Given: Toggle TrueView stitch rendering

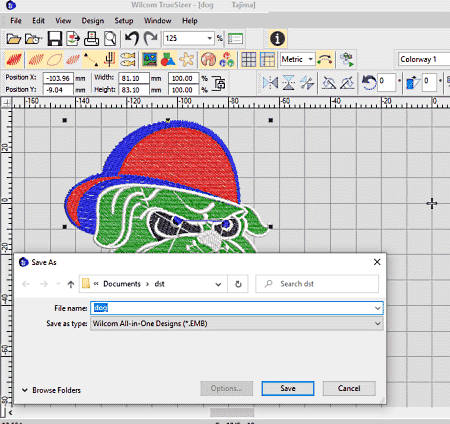Looking at the screenshot, I should coord(14,60).
